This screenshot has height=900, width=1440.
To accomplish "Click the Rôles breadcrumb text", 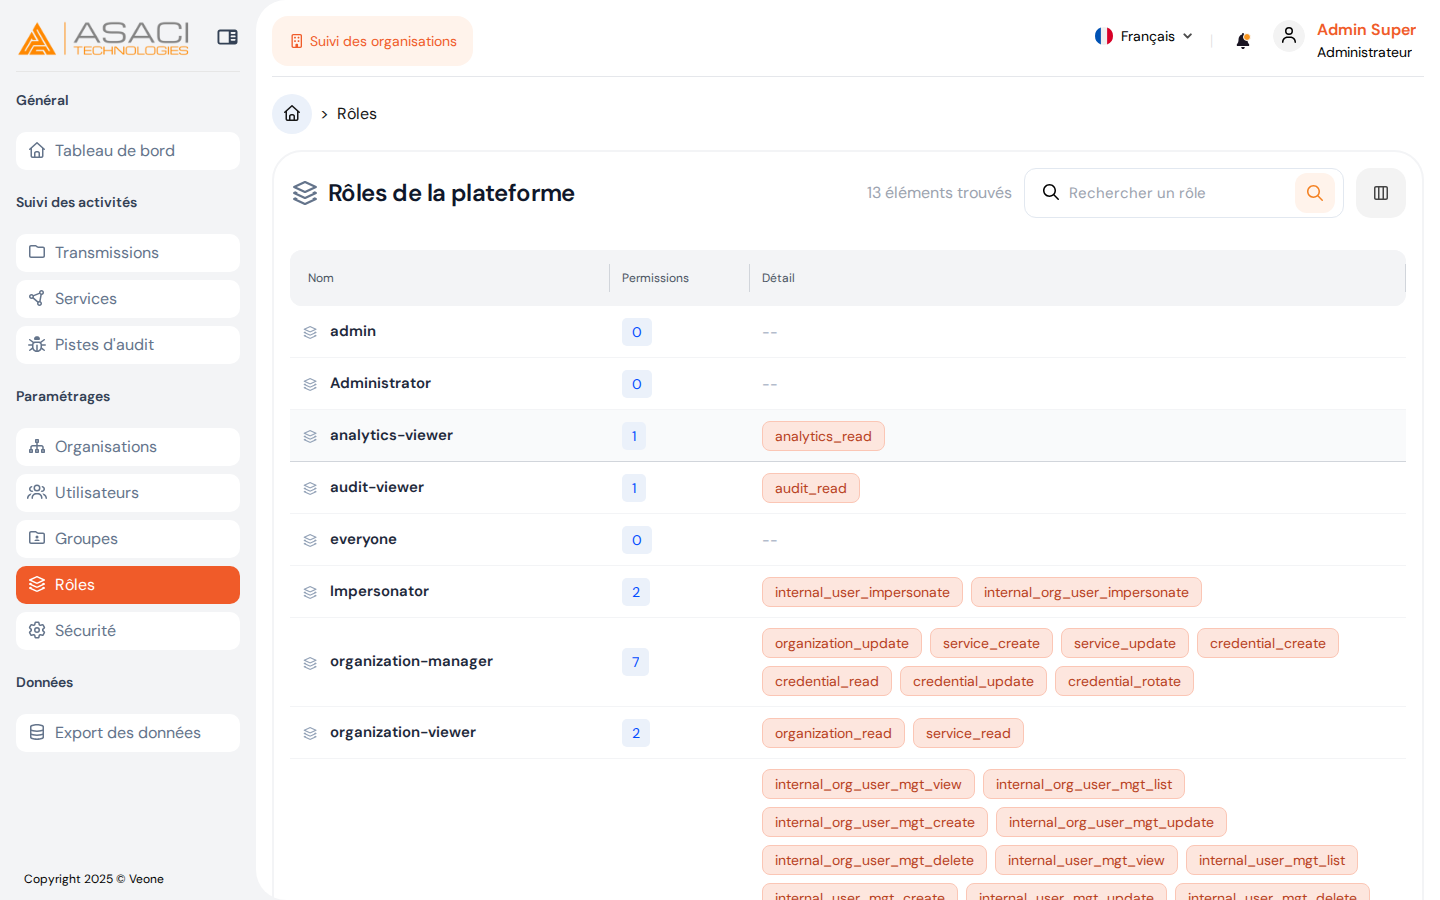I will click(357, 114).
